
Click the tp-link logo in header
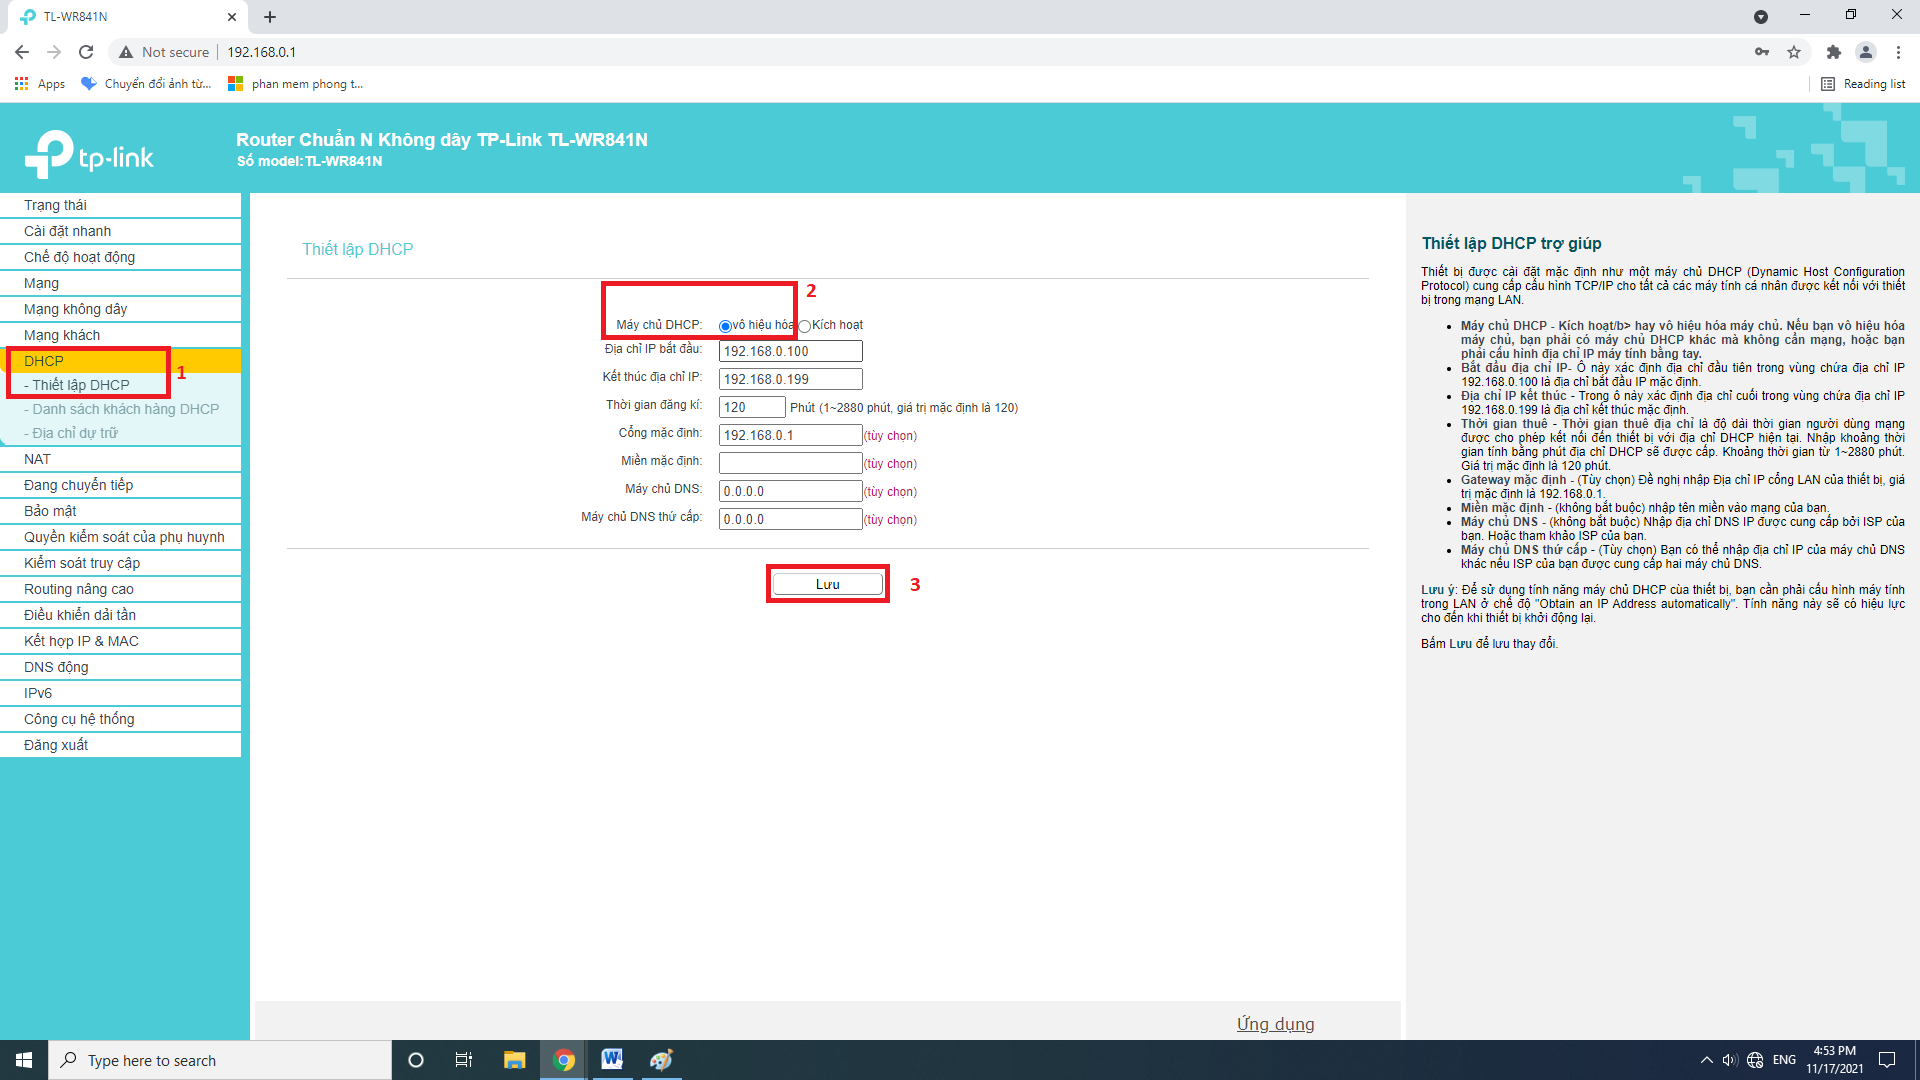point(89,155)
